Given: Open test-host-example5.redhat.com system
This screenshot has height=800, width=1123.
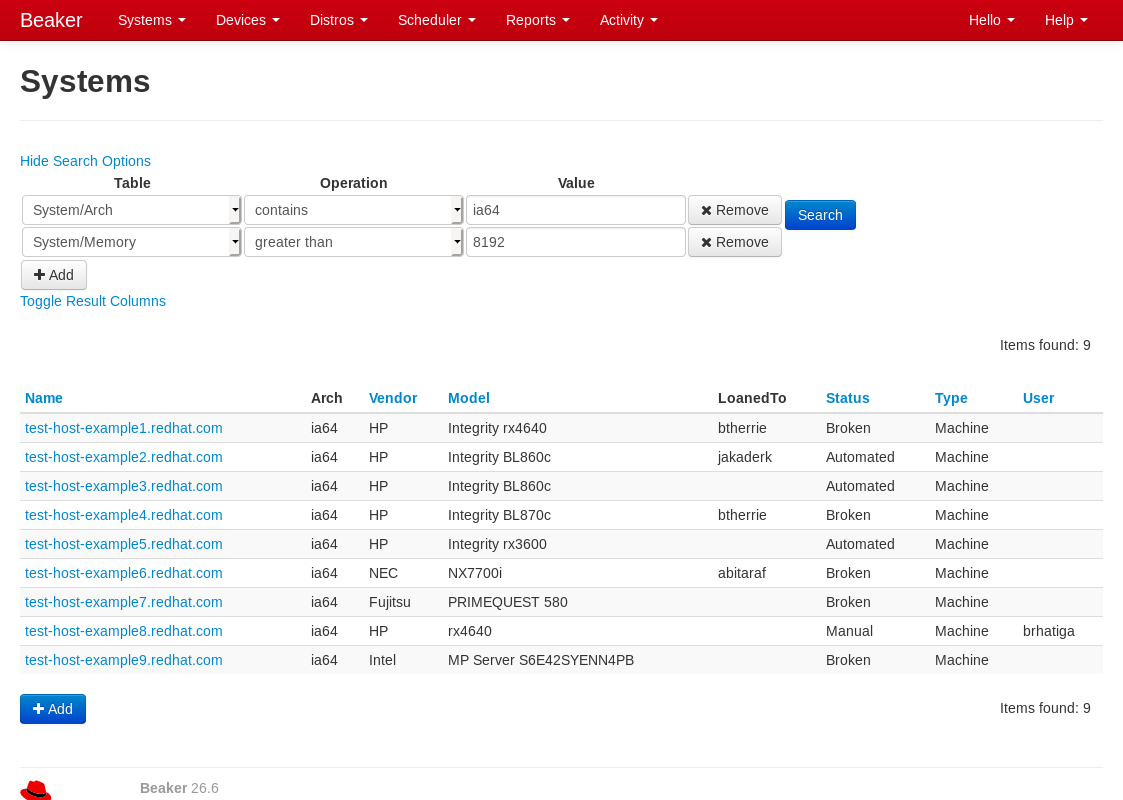Looking at the screenshot, I should (x=123, y=544).
